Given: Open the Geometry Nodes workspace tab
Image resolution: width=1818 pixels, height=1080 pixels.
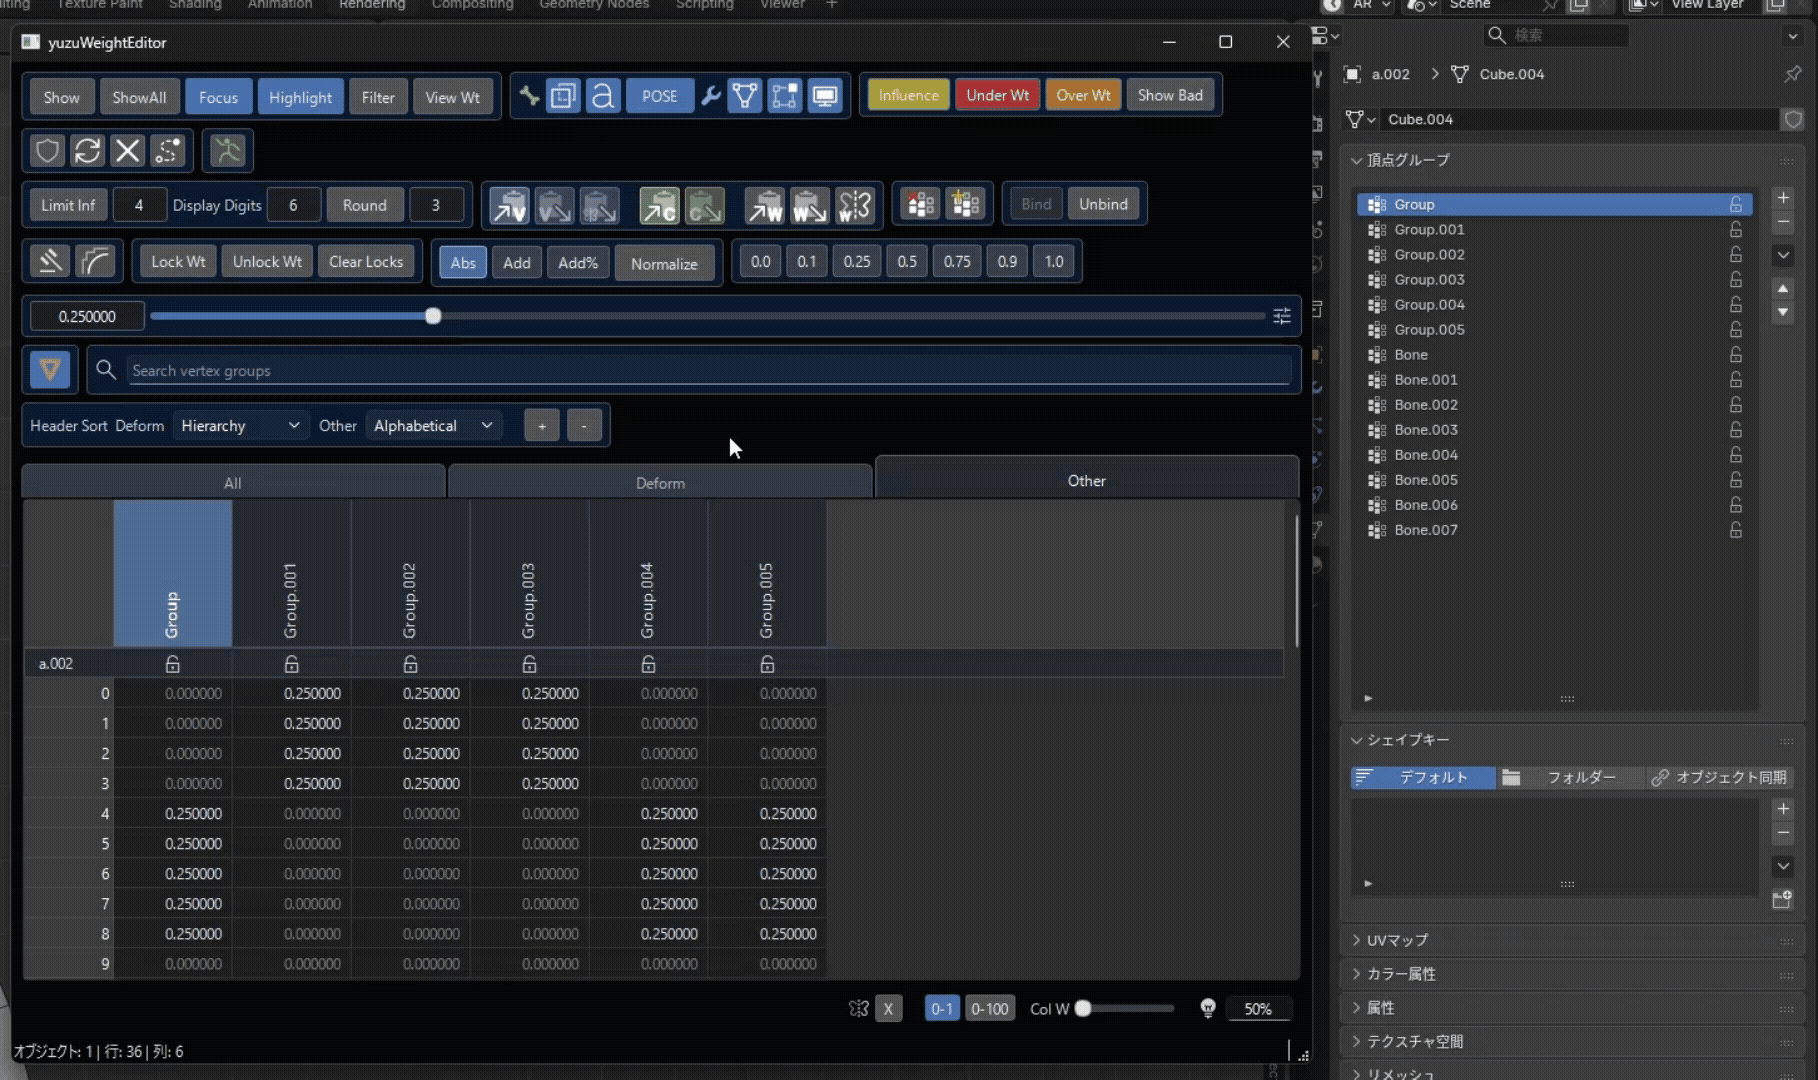Looking at the screenshot, I should click(594, 5).
